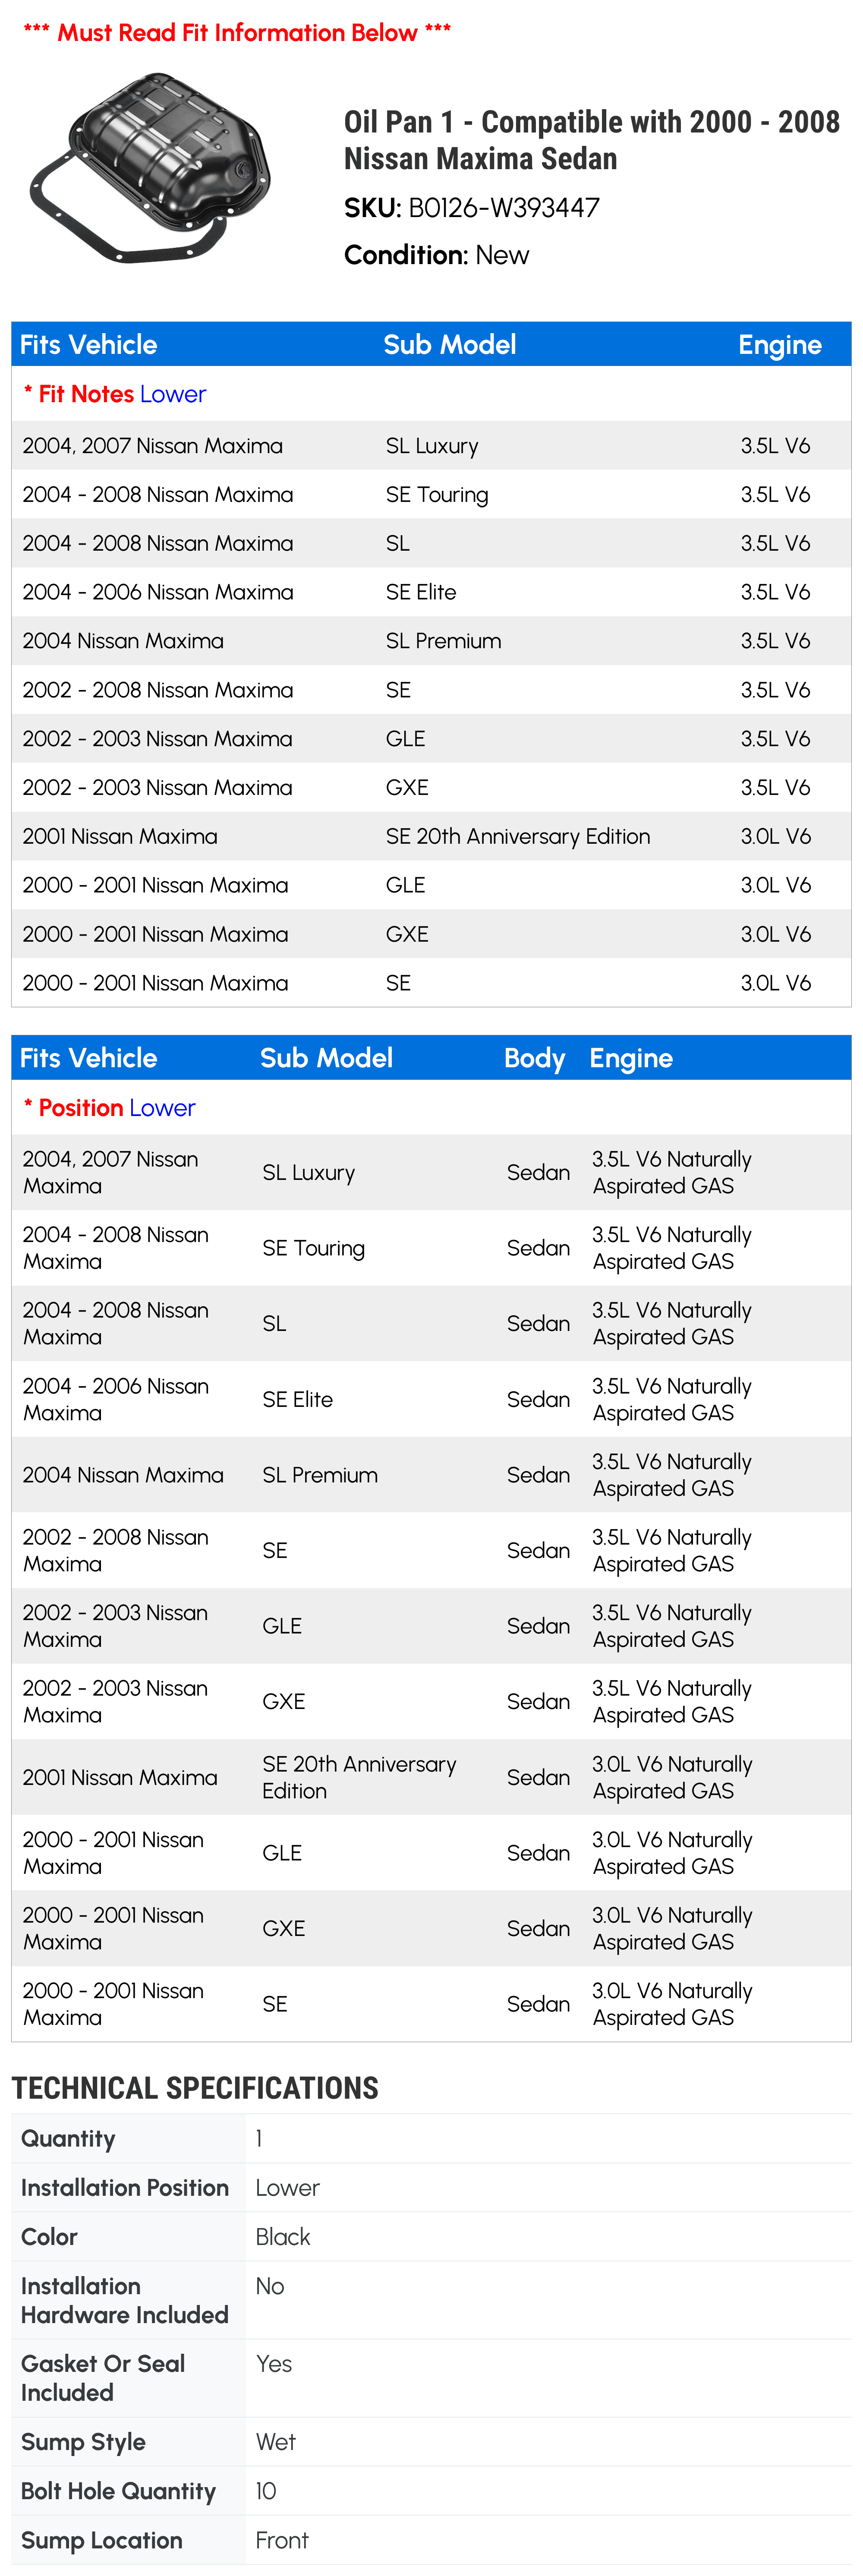
Task: Select the SL Premium Sedan row
Action: (x=431, y=1475)
